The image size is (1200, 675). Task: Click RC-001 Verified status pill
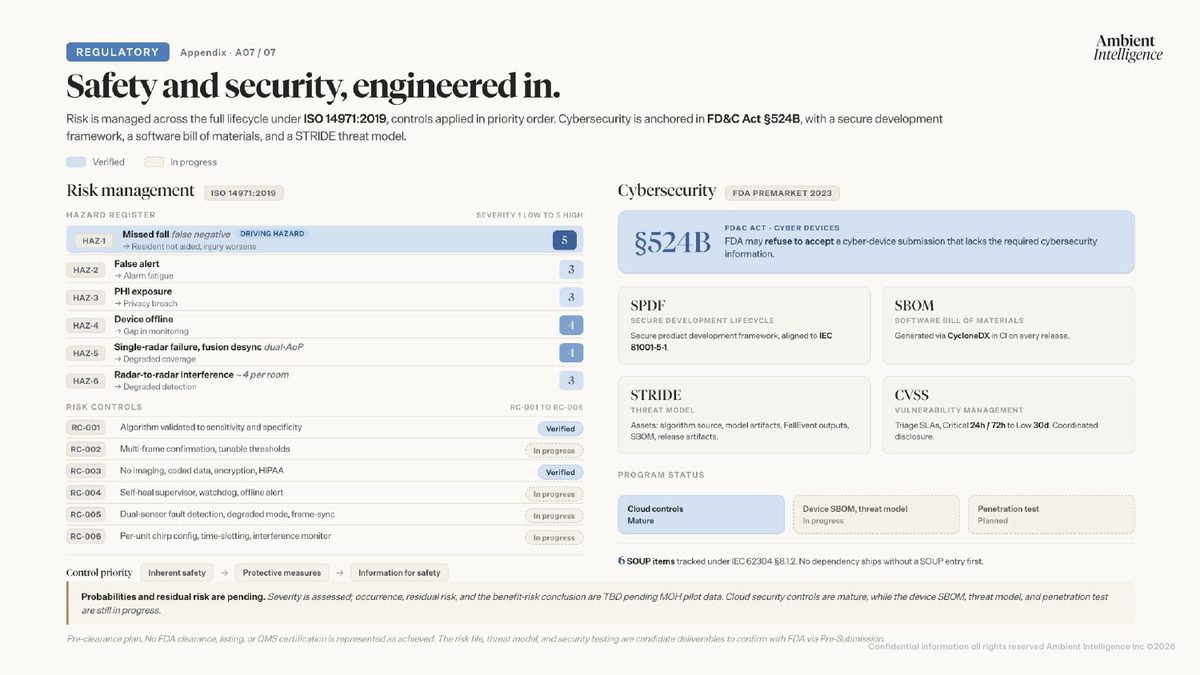(560, 429)
